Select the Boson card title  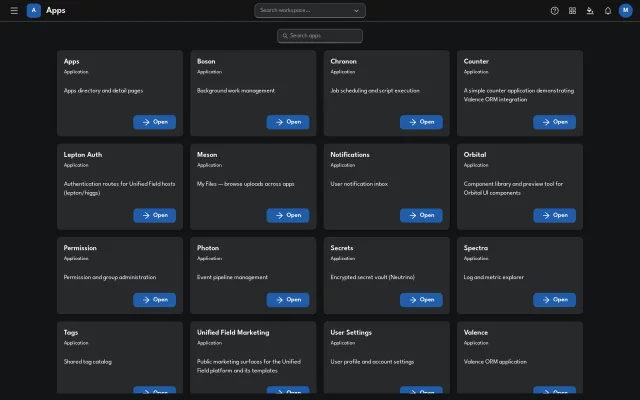(206, 61)
